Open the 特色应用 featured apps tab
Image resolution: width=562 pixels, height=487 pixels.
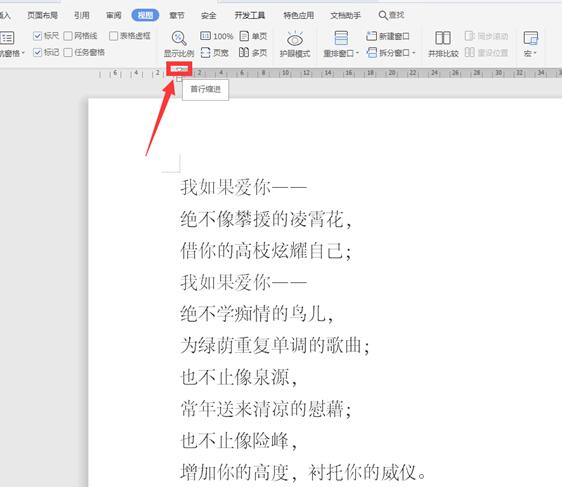[299, 15]
